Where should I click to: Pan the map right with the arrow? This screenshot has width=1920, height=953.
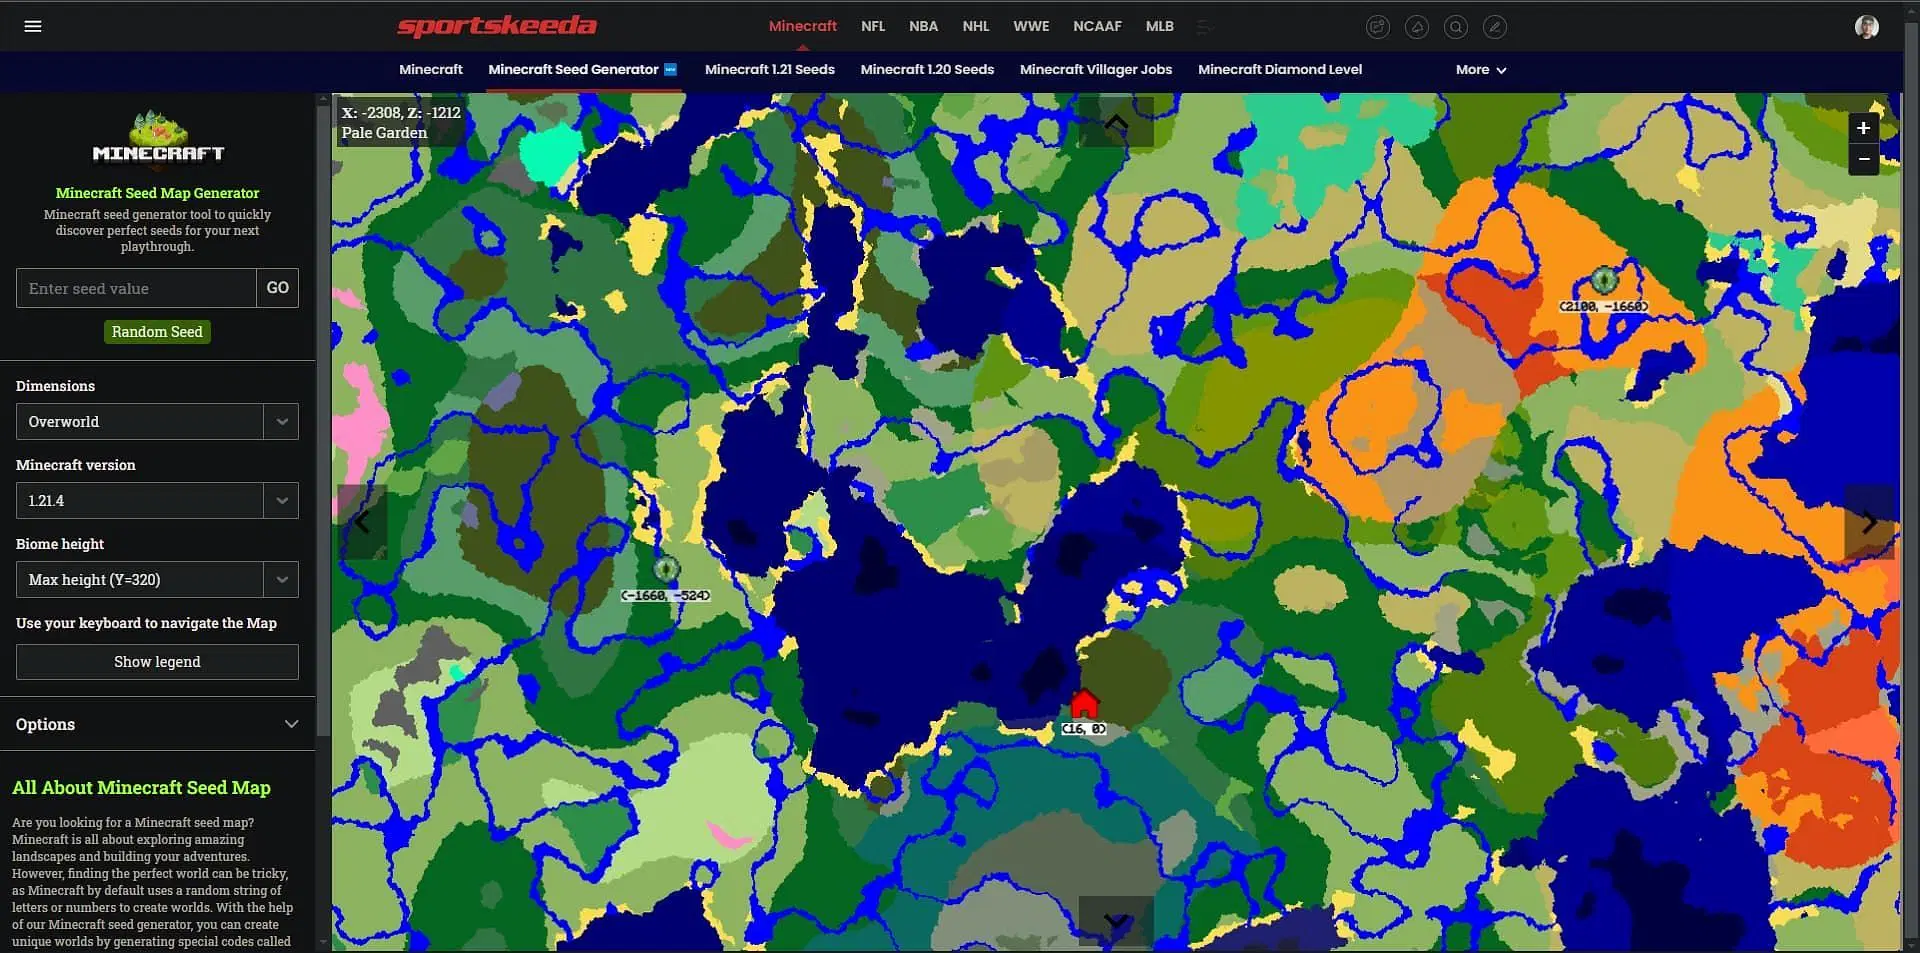coord(1869,521)
